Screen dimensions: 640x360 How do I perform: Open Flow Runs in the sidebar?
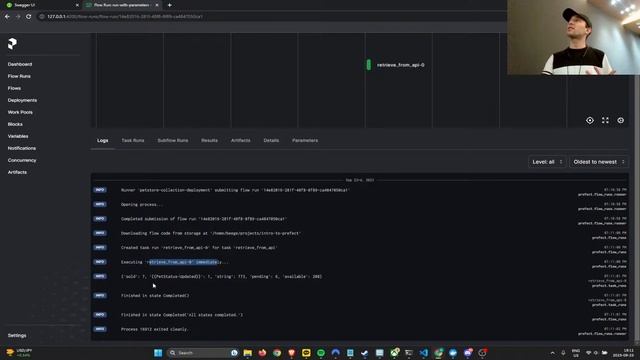(x=19, y=76)
